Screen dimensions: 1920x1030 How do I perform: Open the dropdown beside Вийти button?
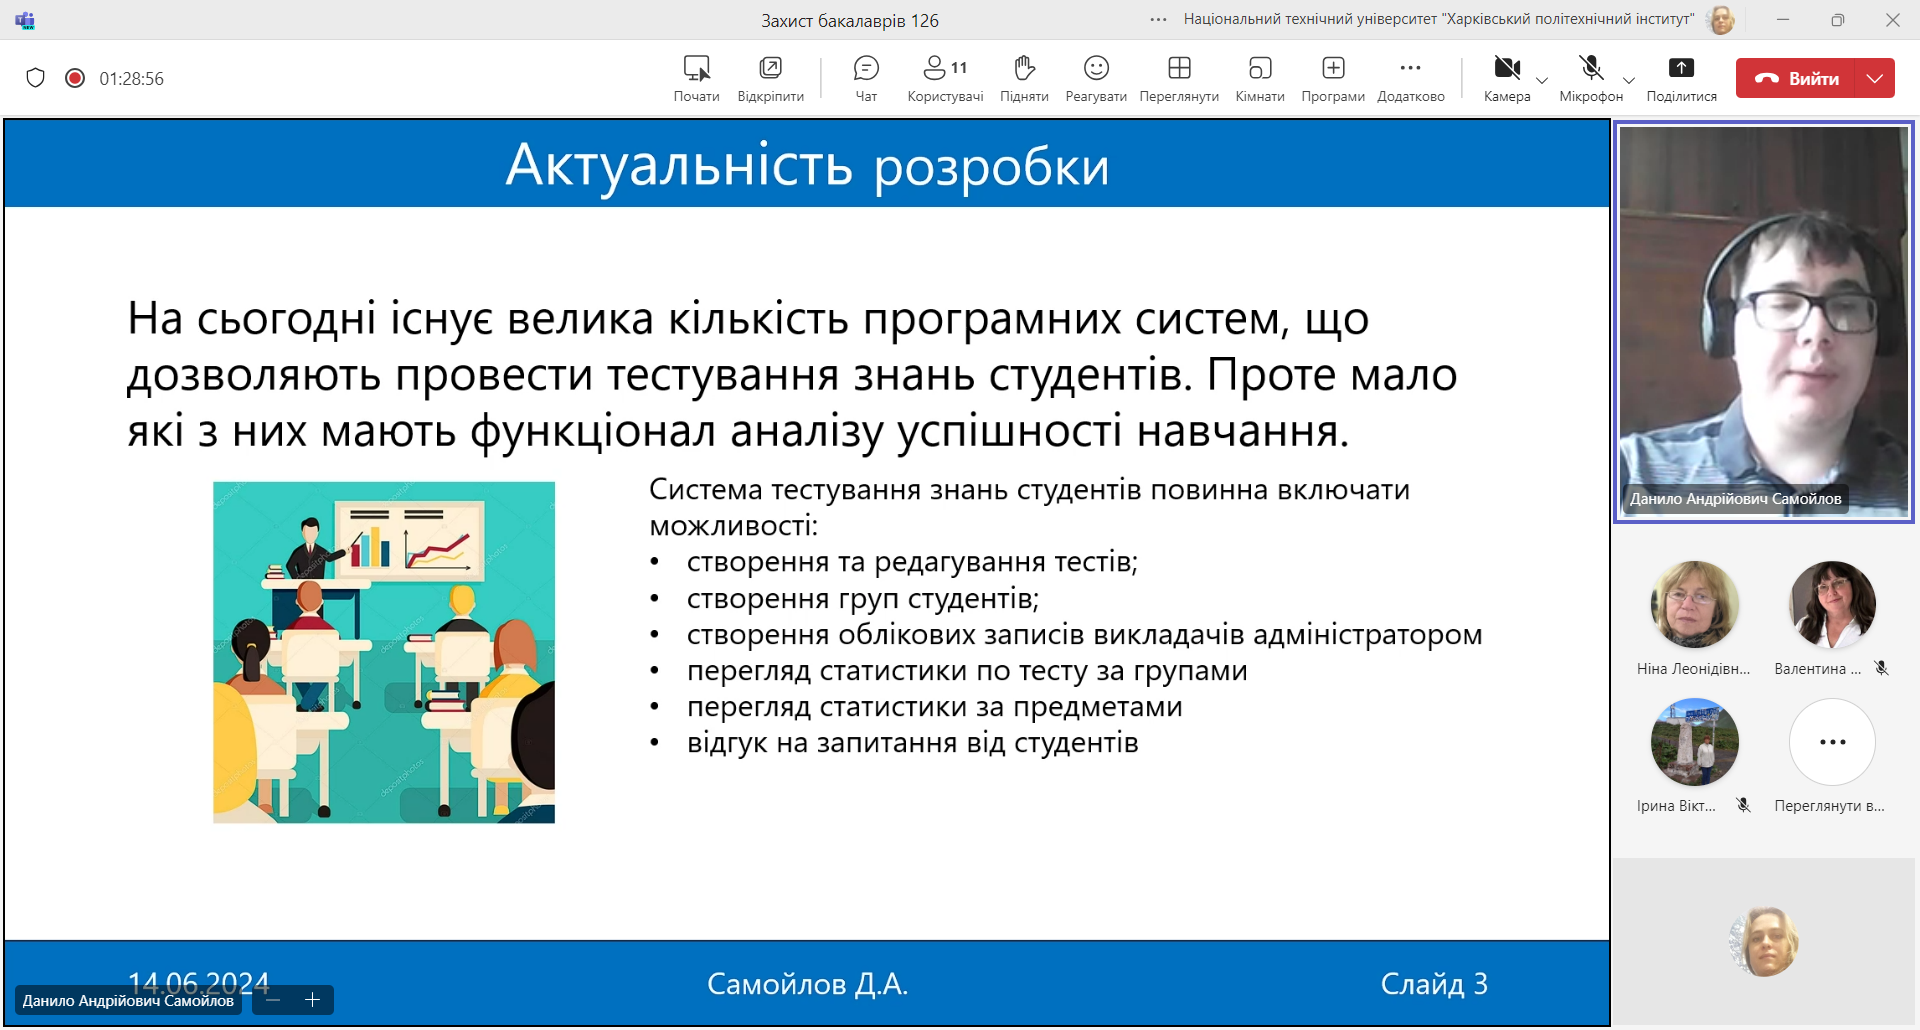(1875, 78)
